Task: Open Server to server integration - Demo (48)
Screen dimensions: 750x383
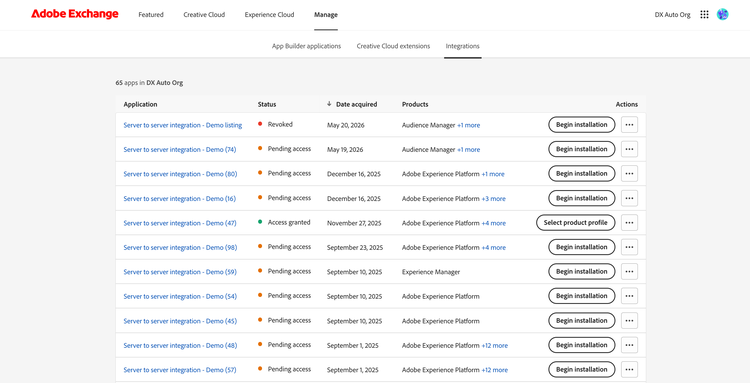Action: [x=180, y=346]
